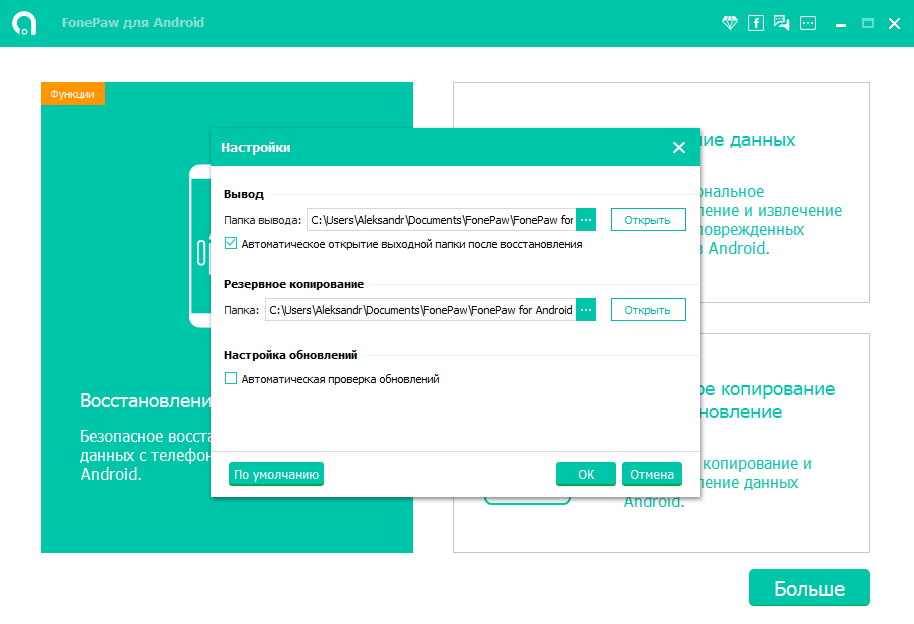The width and height of the screenshot is (914, 624).
Task: Click the Больше button
Action: (809, 588)
